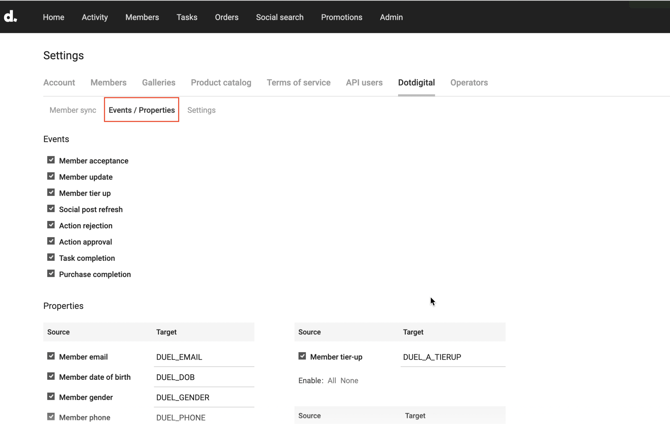This screenshot has width=670, height=424.
Task: Click the Duel logo icon
Action: click(x=10, y=17)
